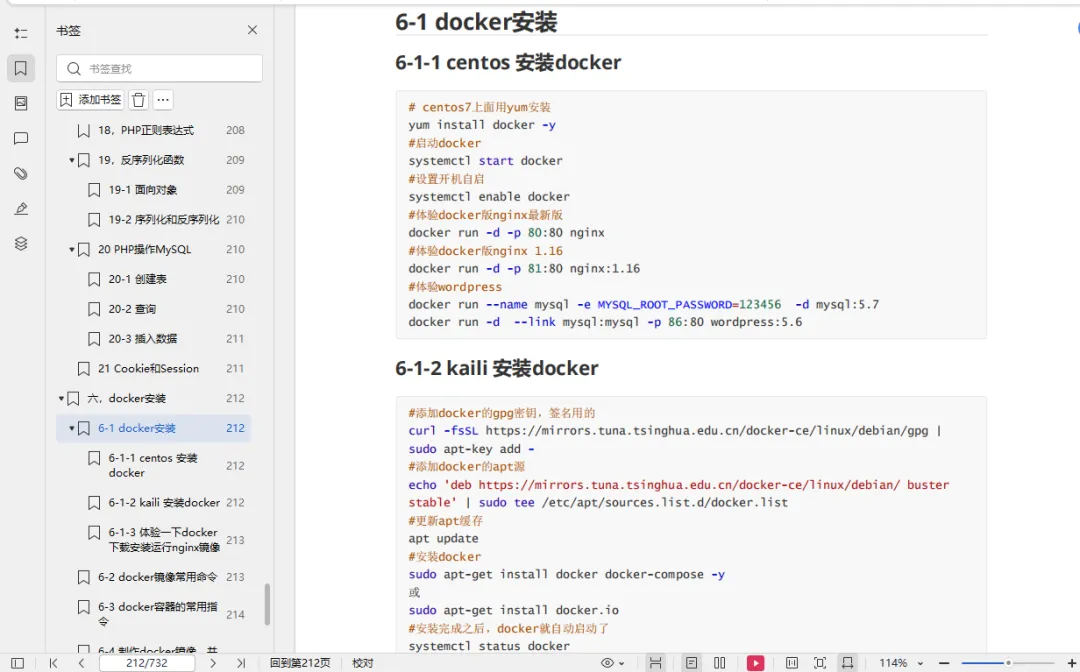Close the 书签 bookmarks panel
The width and height of the screenshot is (1080, 672).
[x=252, y=30]
